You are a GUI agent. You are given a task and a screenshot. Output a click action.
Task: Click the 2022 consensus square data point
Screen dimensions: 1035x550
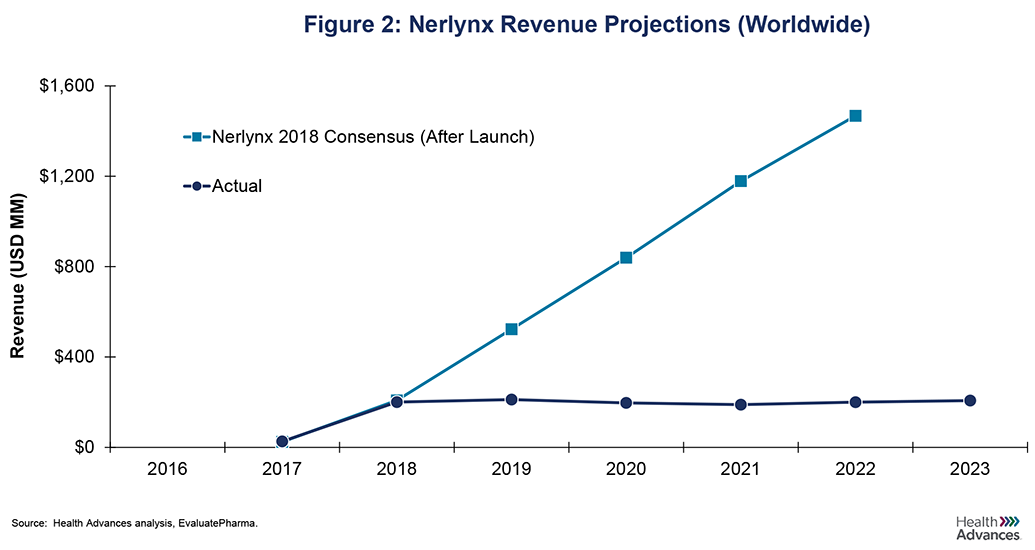tap(855, 116)
